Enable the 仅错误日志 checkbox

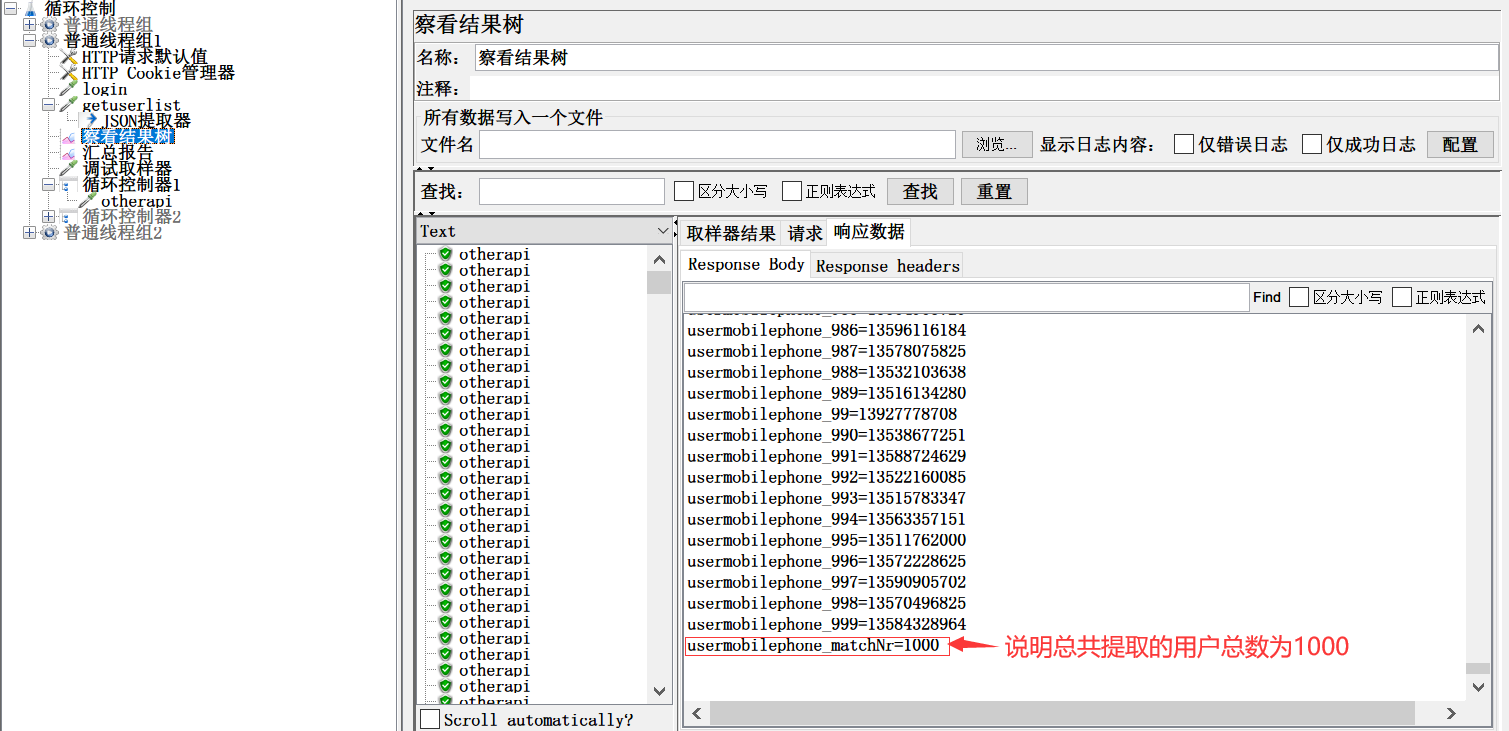[x=1184, y=144]
